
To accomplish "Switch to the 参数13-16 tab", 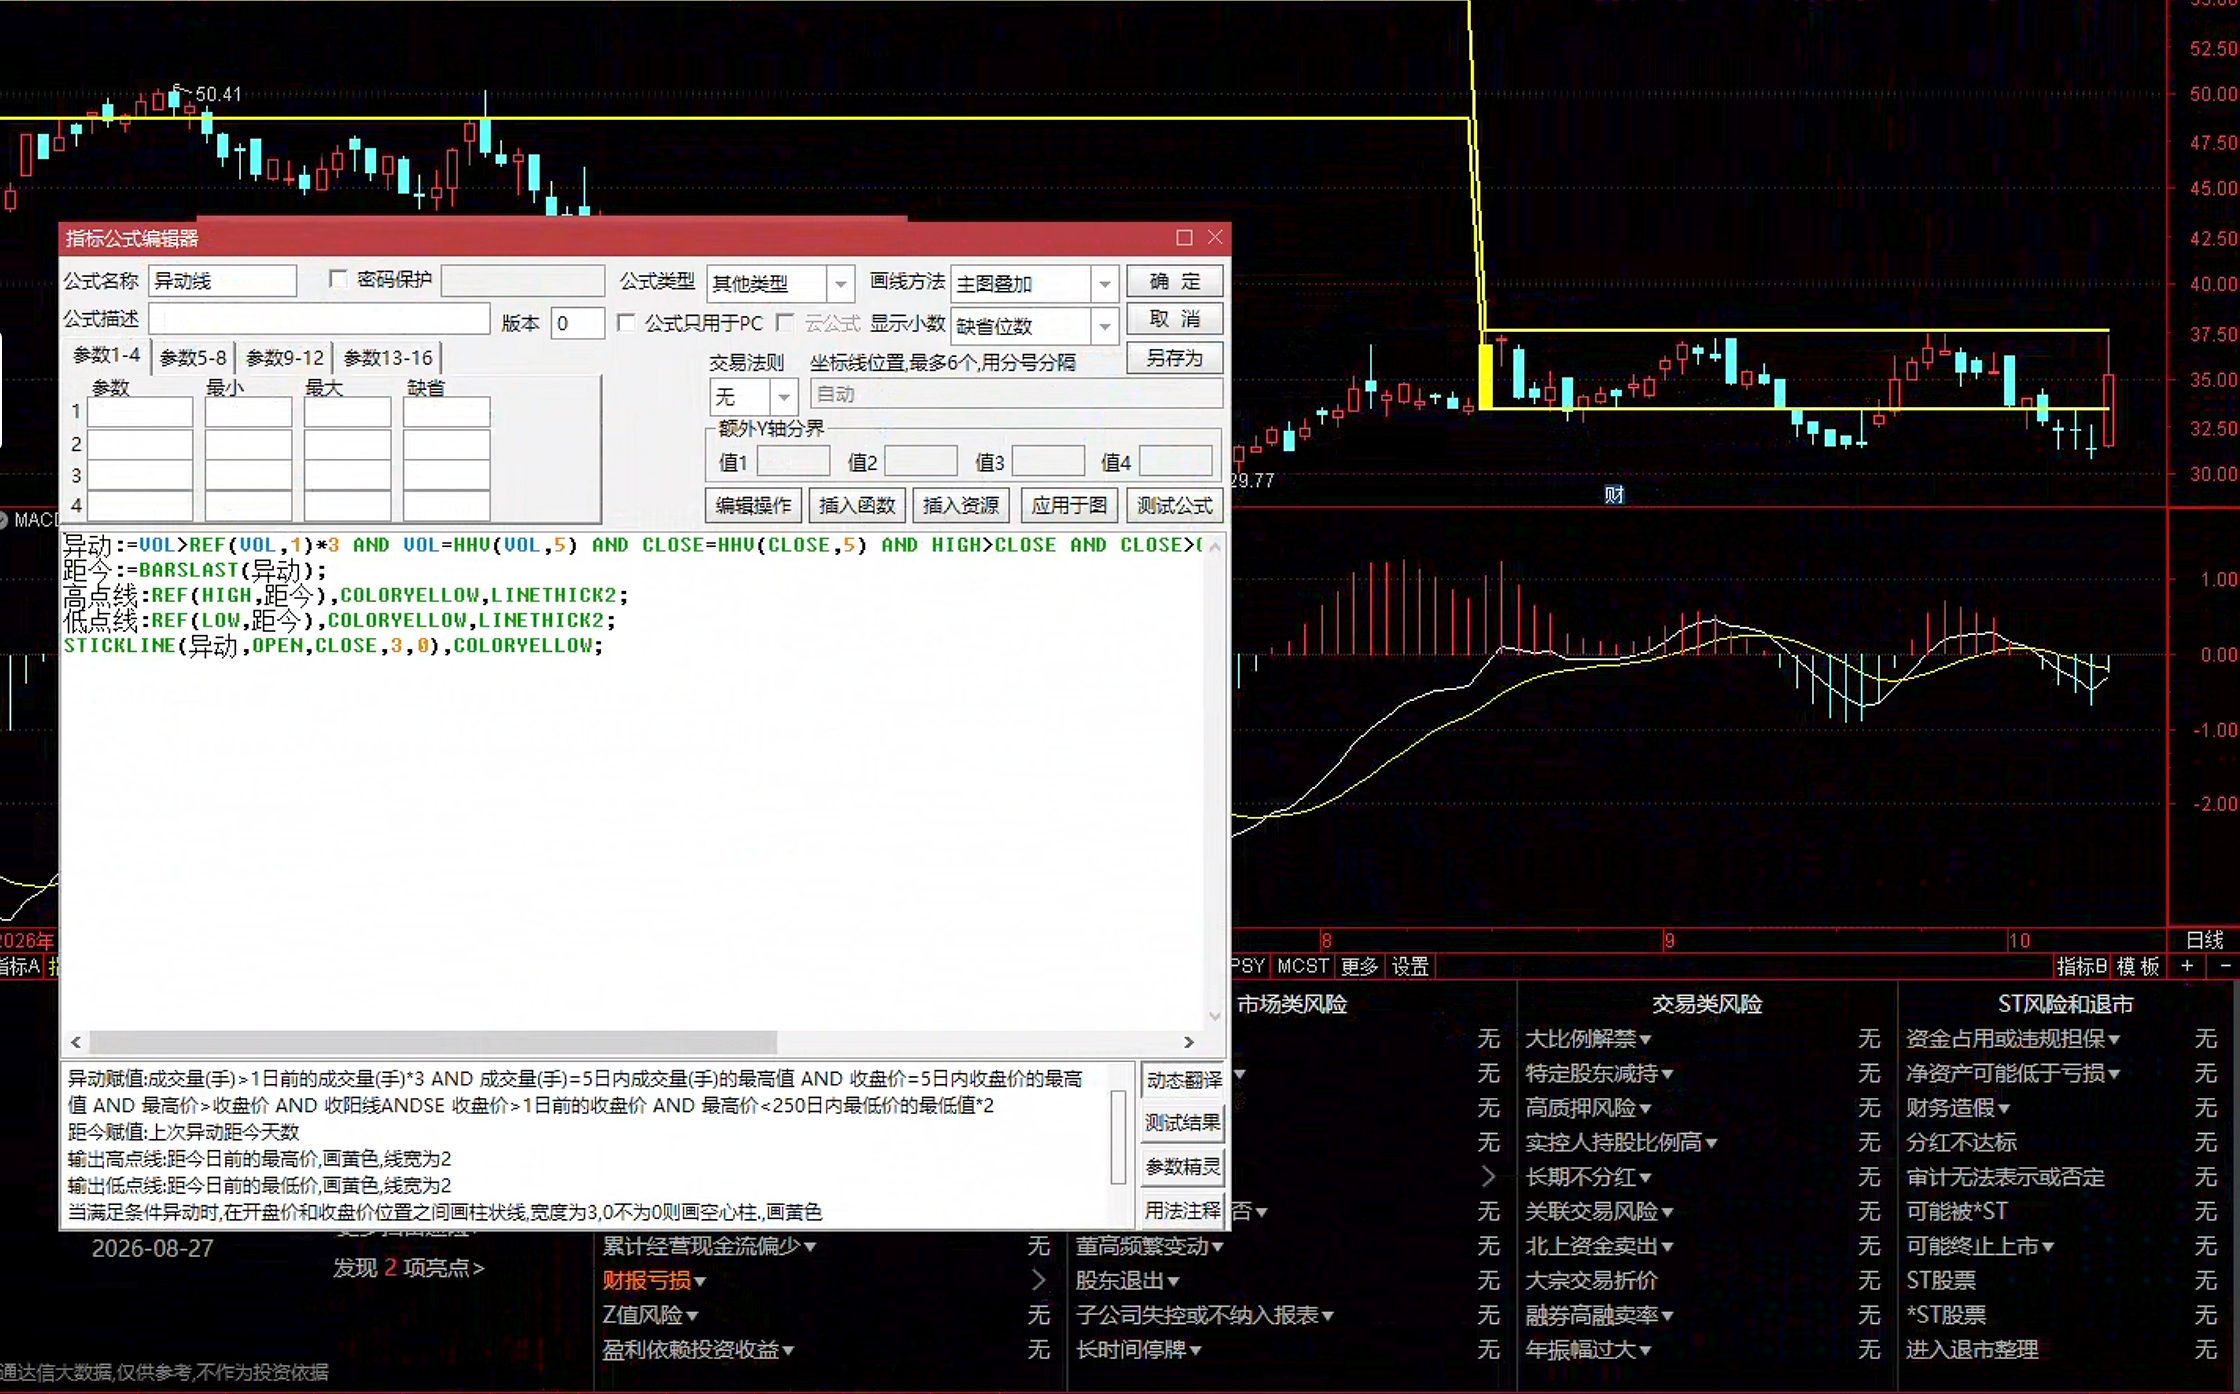I will (x=388, y=358).
